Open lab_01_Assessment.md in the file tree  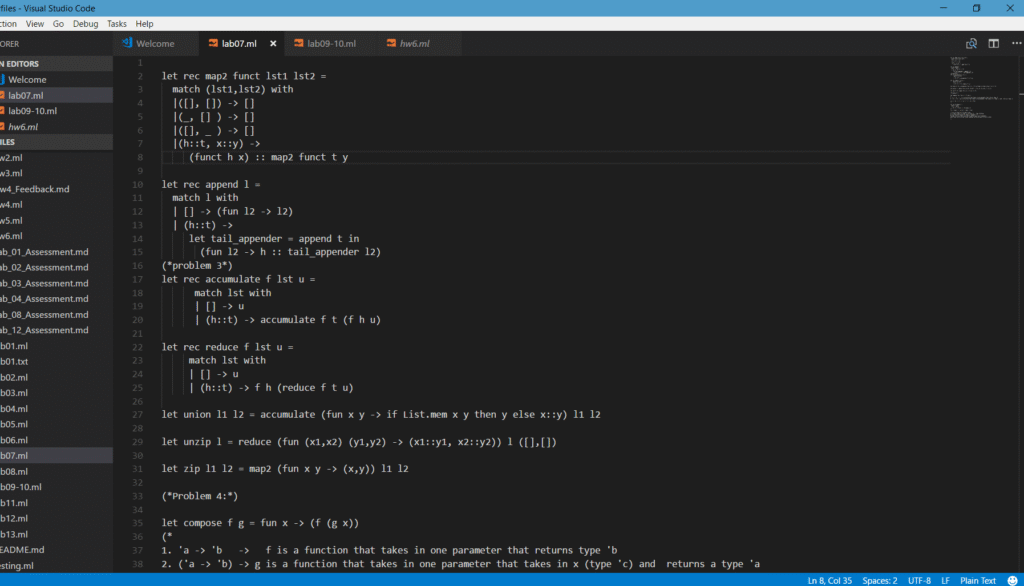[x=56, y=252]
